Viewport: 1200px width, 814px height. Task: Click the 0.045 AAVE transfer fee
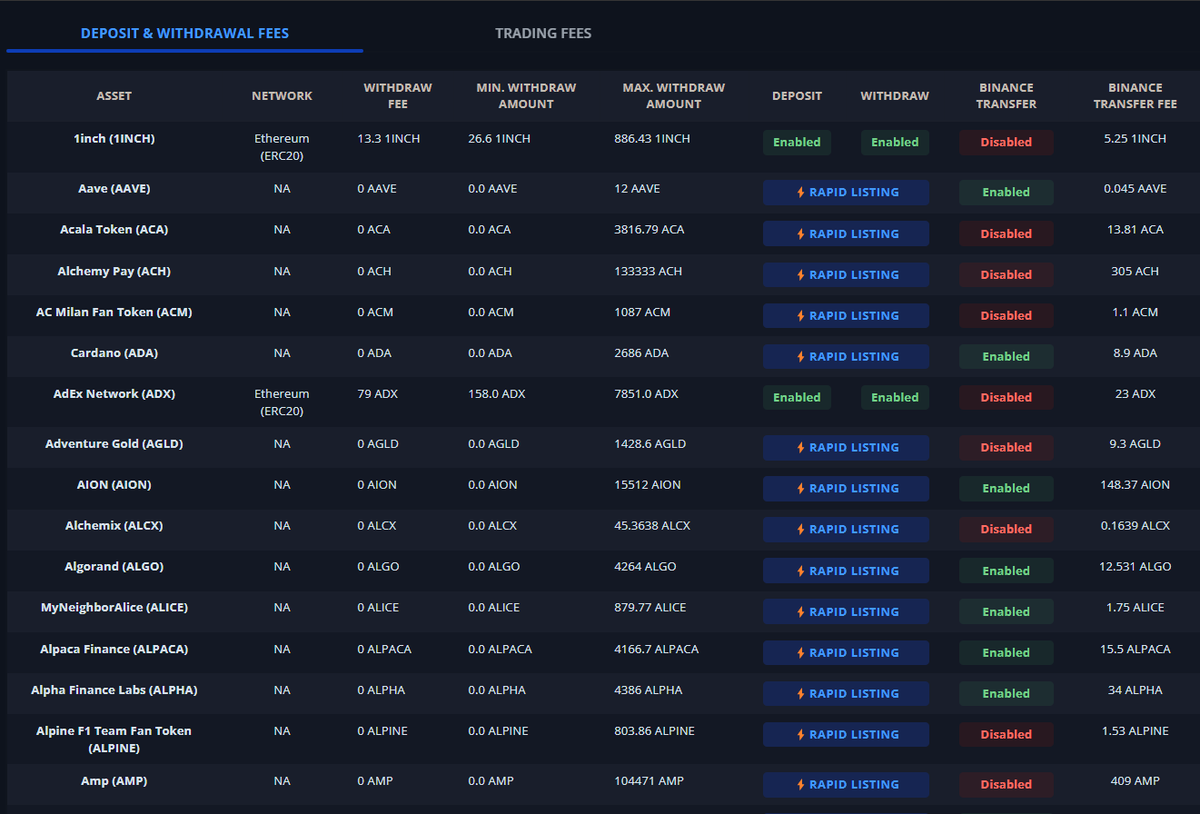tap(1135, 189)
